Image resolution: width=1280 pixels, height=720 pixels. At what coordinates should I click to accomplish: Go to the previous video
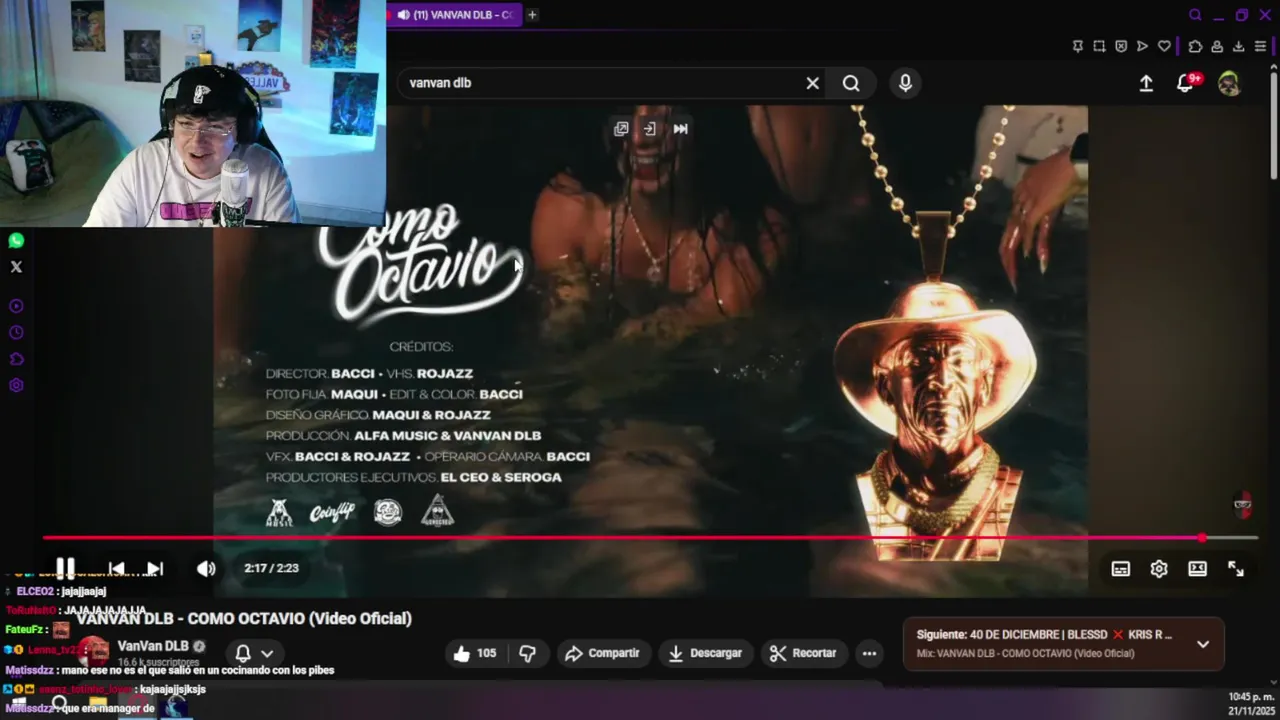tap(117, 568)
